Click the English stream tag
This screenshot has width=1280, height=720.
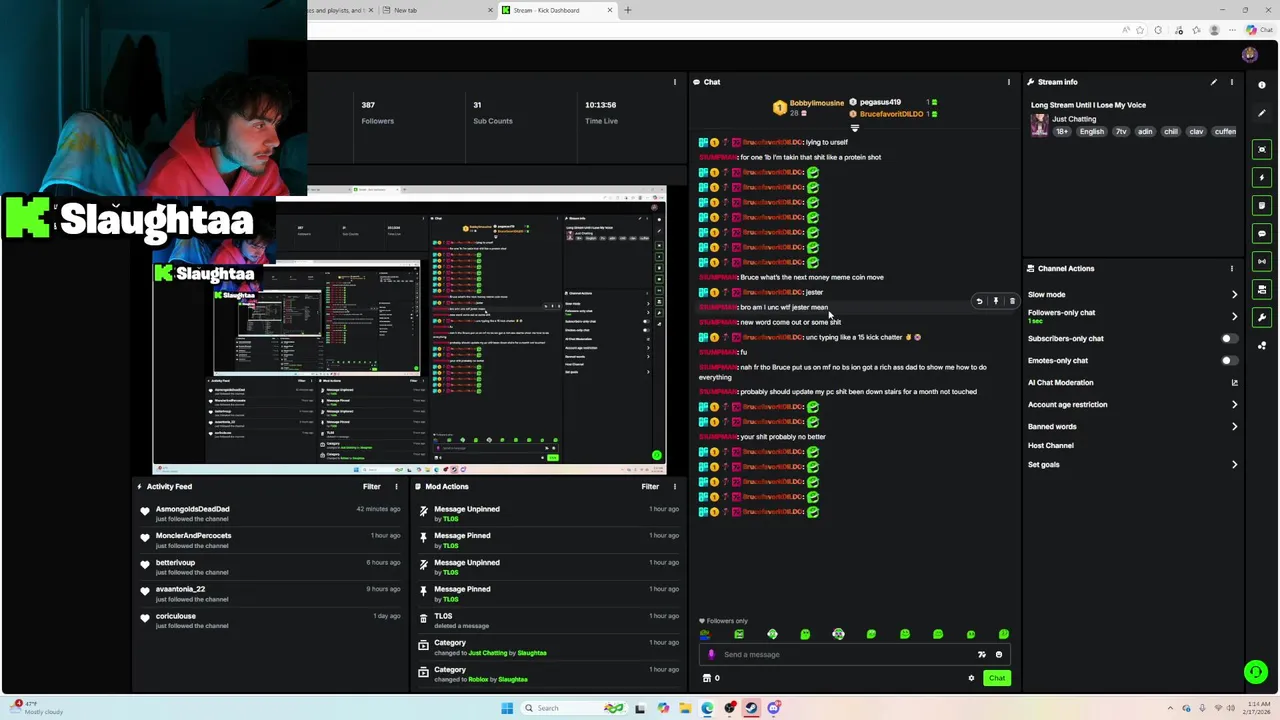pos(1092,132)
